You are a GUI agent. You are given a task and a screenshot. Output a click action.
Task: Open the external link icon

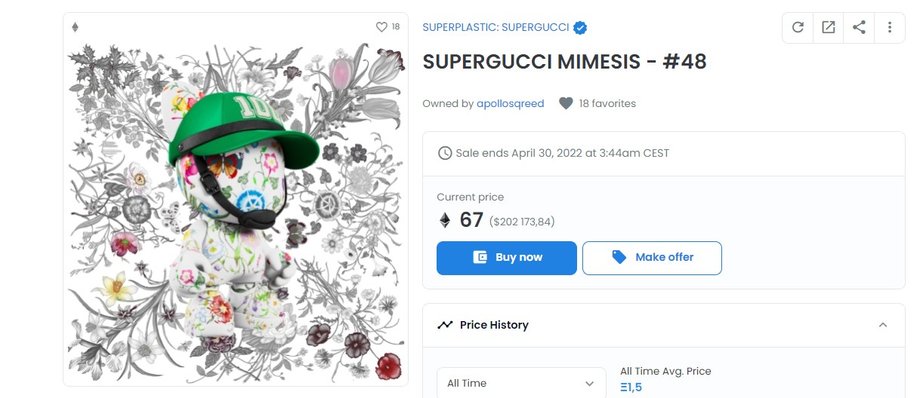coord(828,28)
